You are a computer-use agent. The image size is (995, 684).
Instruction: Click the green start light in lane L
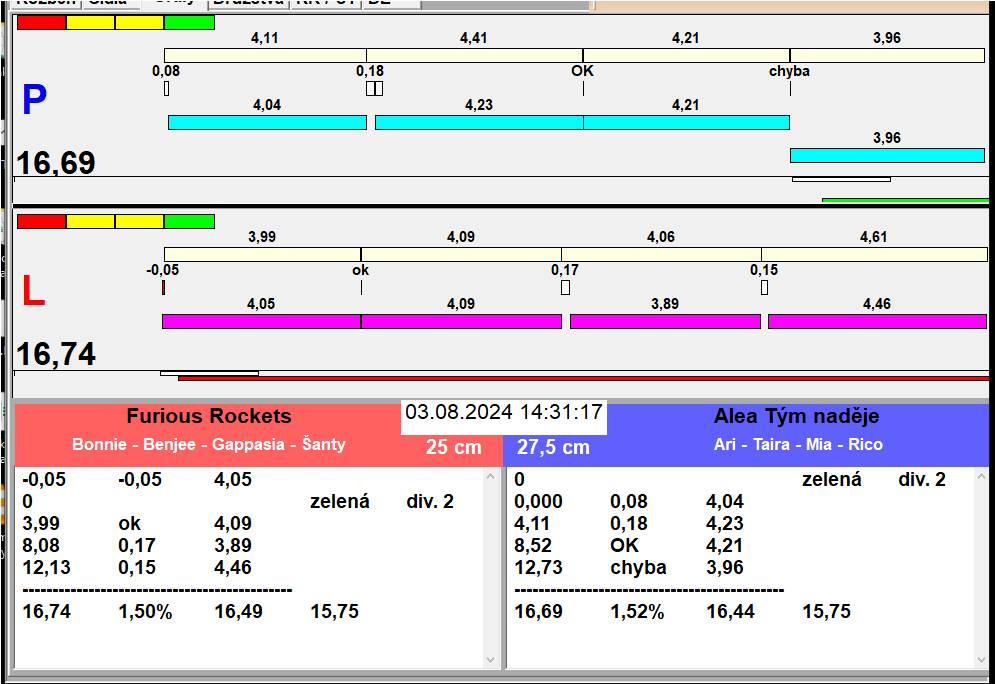click(x=189, y=221)
